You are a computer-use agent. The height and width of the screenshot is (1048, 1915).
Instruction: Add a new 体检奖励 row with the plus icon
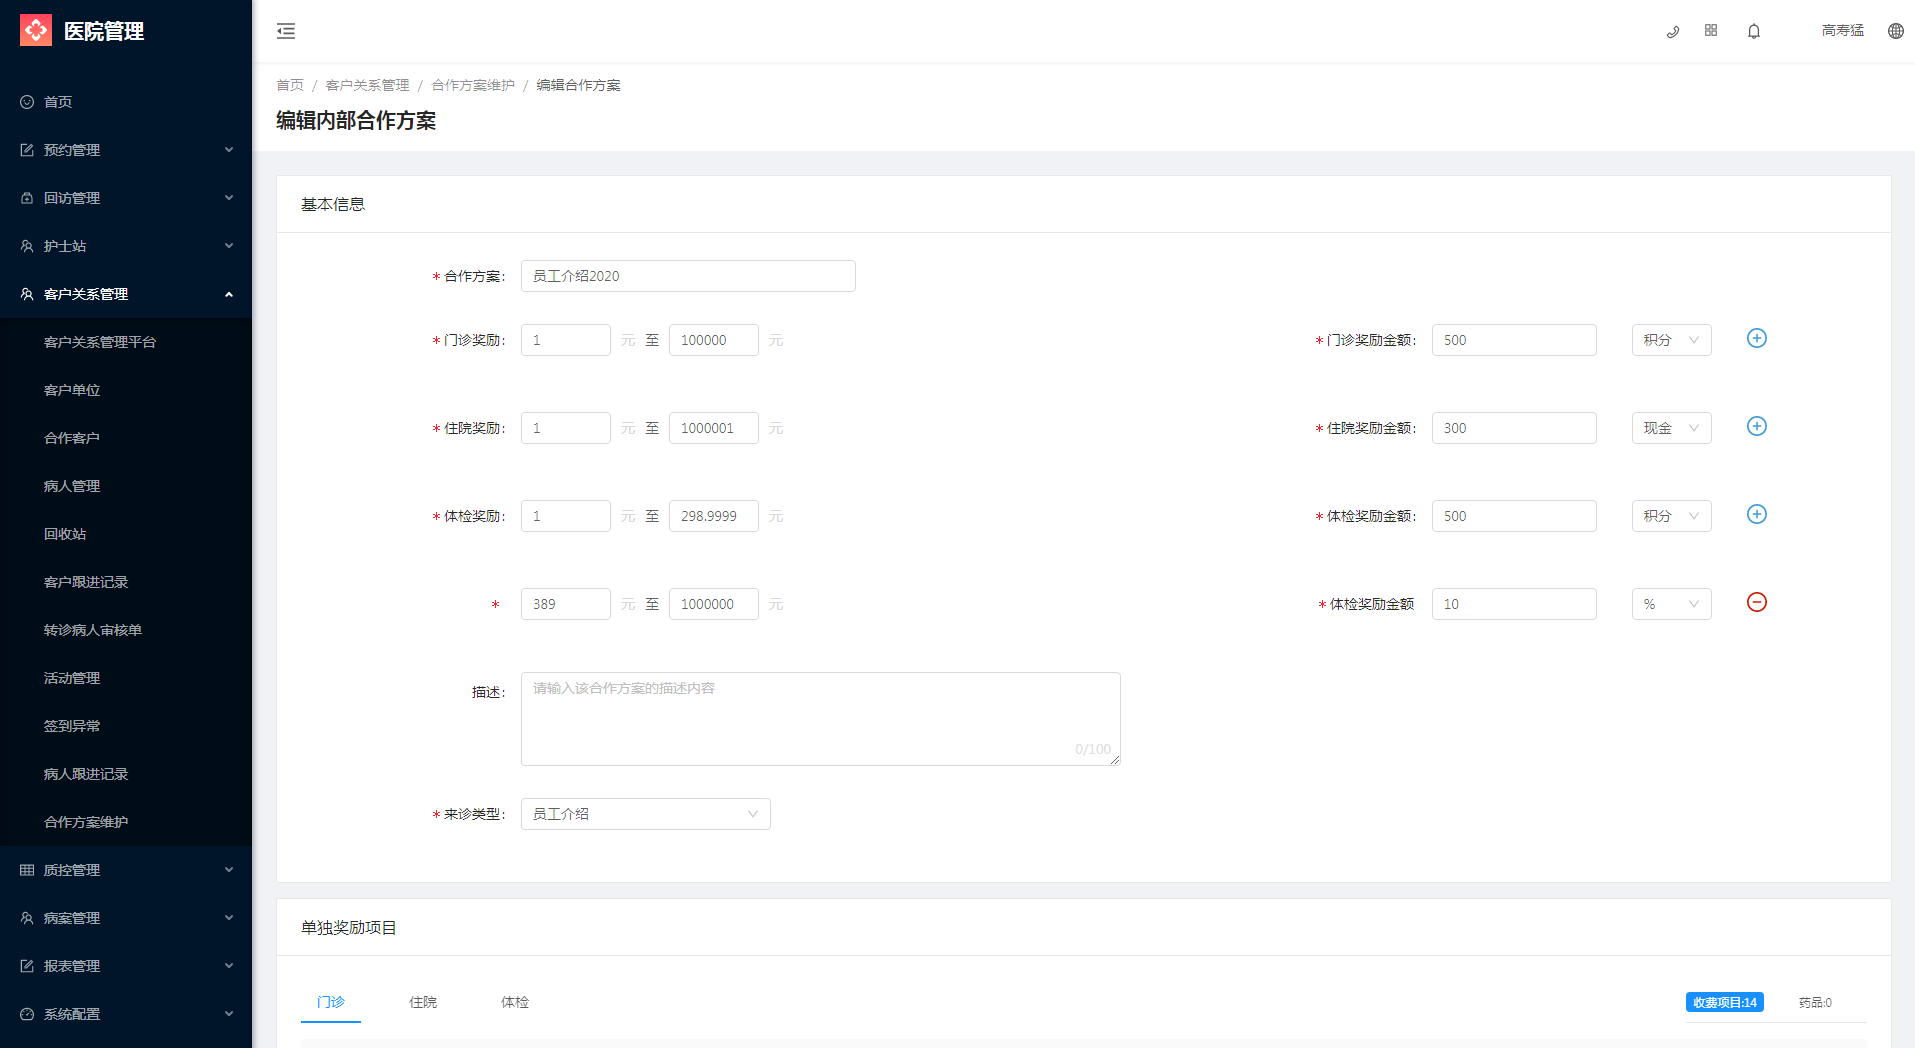point(1757,514)
